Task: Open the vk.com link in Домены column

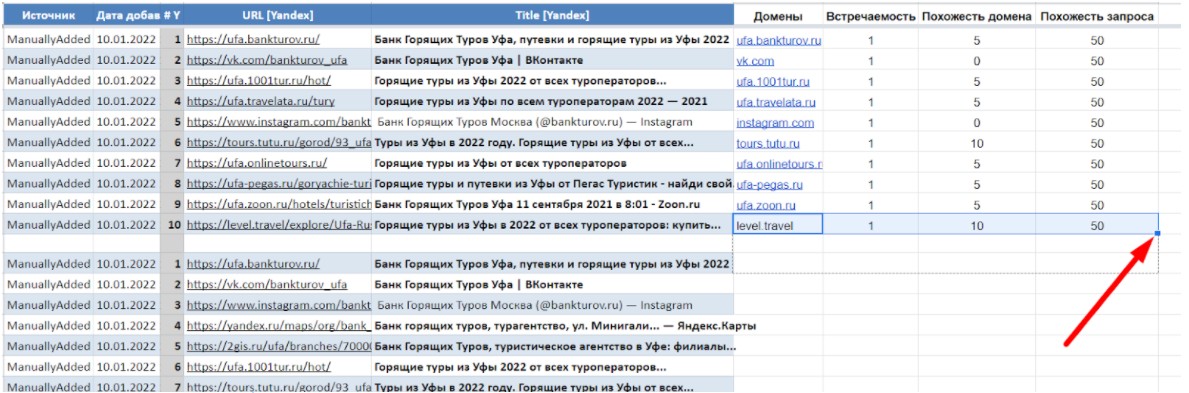Action: 754,61
